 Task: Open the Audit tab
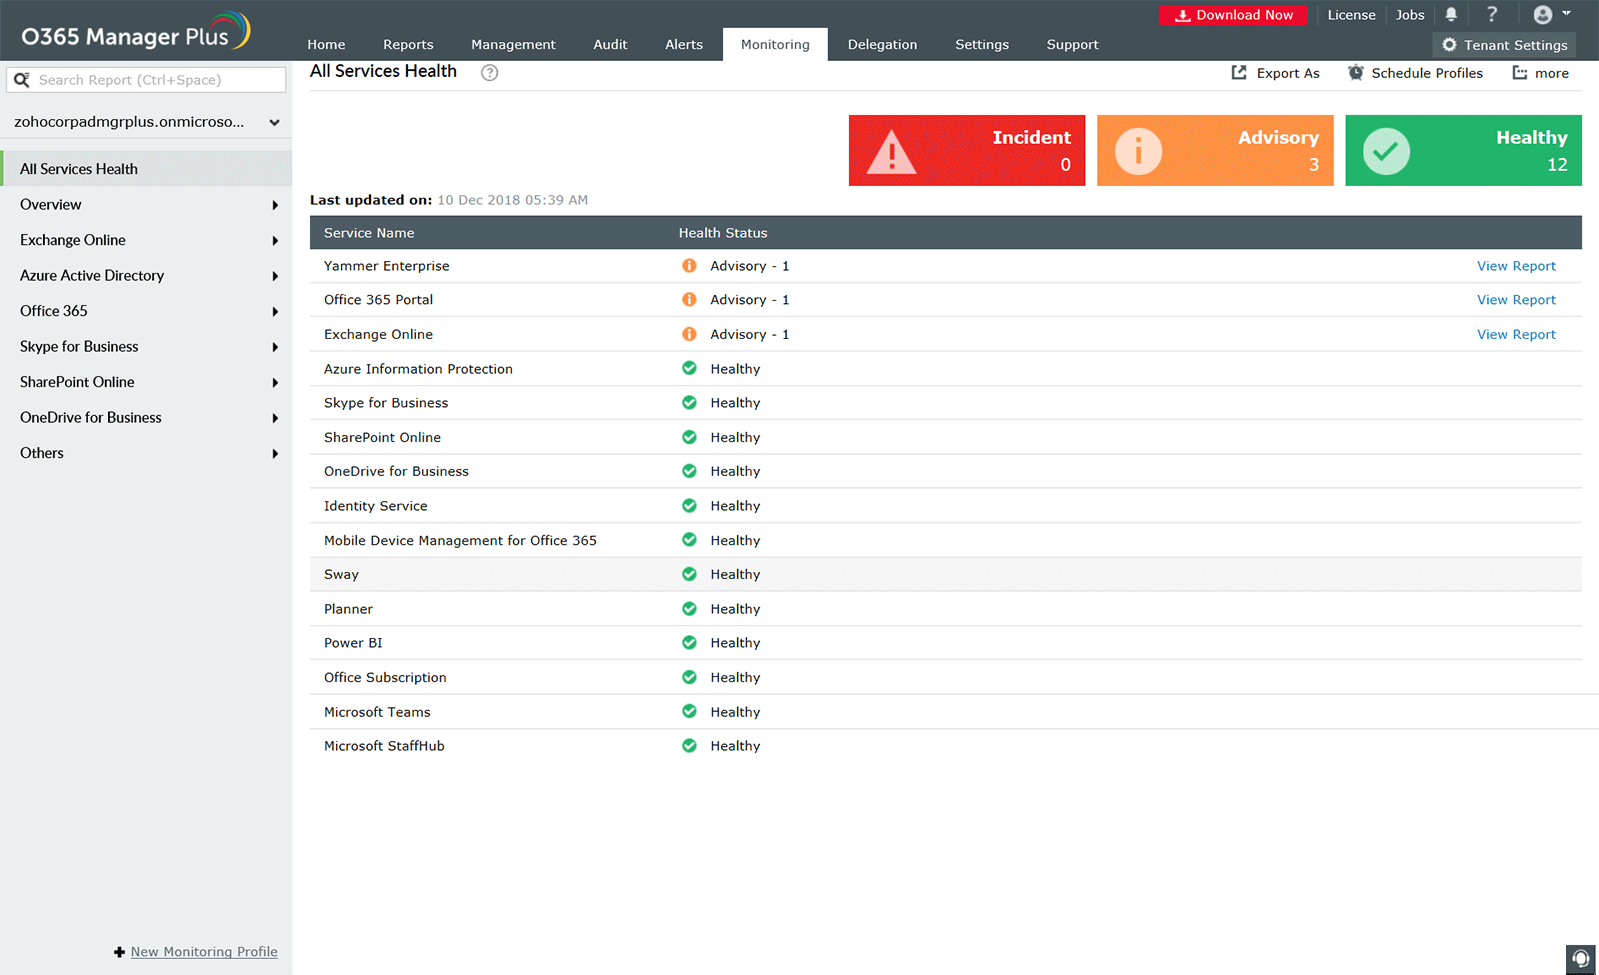[x=610, y=44]
